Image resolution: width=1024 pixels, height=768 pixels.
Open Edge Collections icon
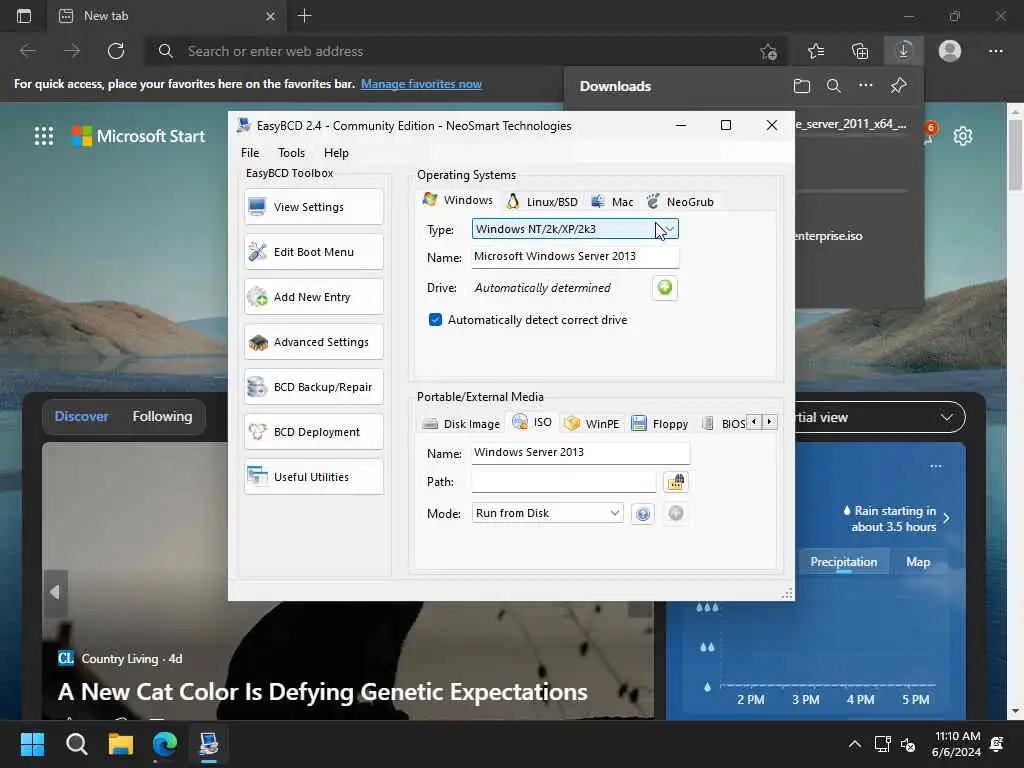[x=860, y=51]
